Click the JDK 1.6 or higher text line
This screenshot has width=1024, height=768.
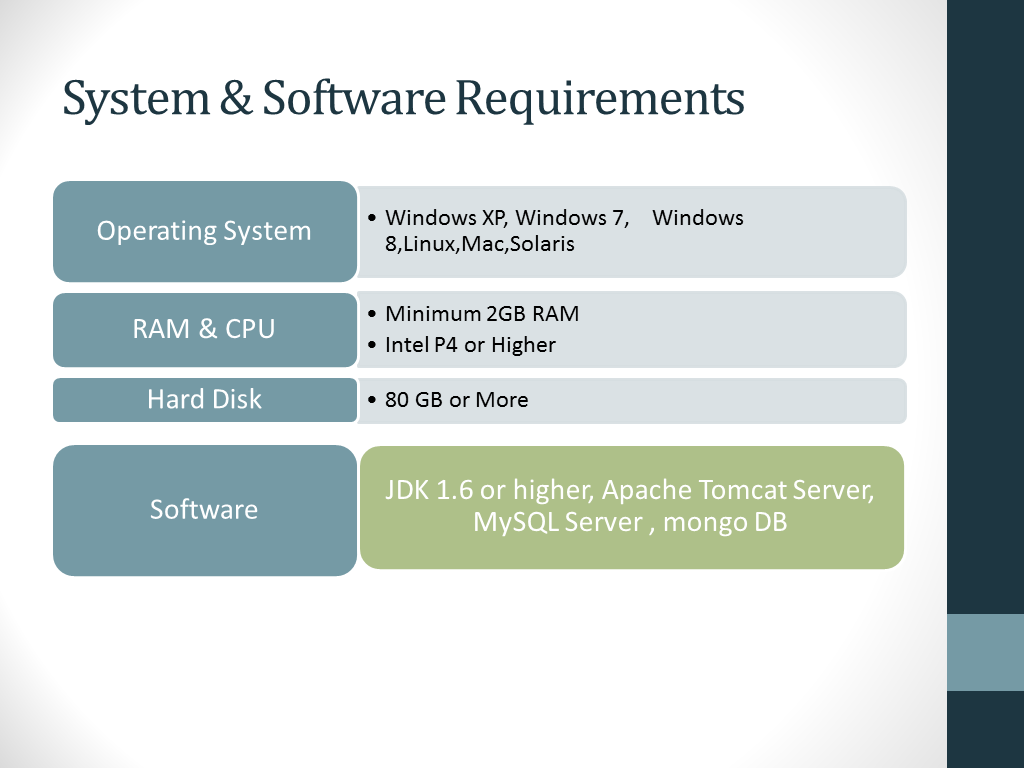click(x=630, y=490)
